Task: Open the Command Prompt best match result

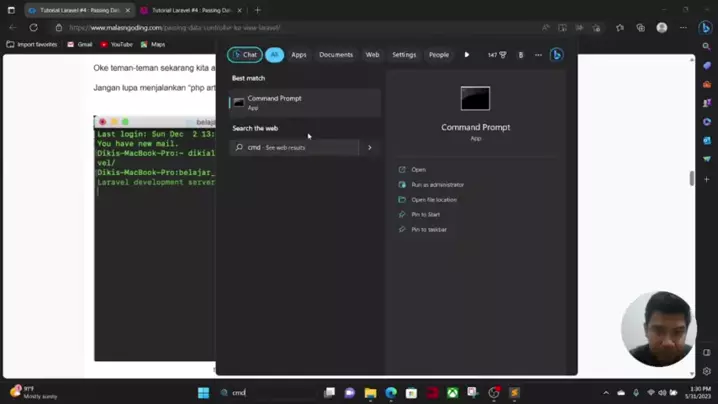Action: click(x=304, y=102)
